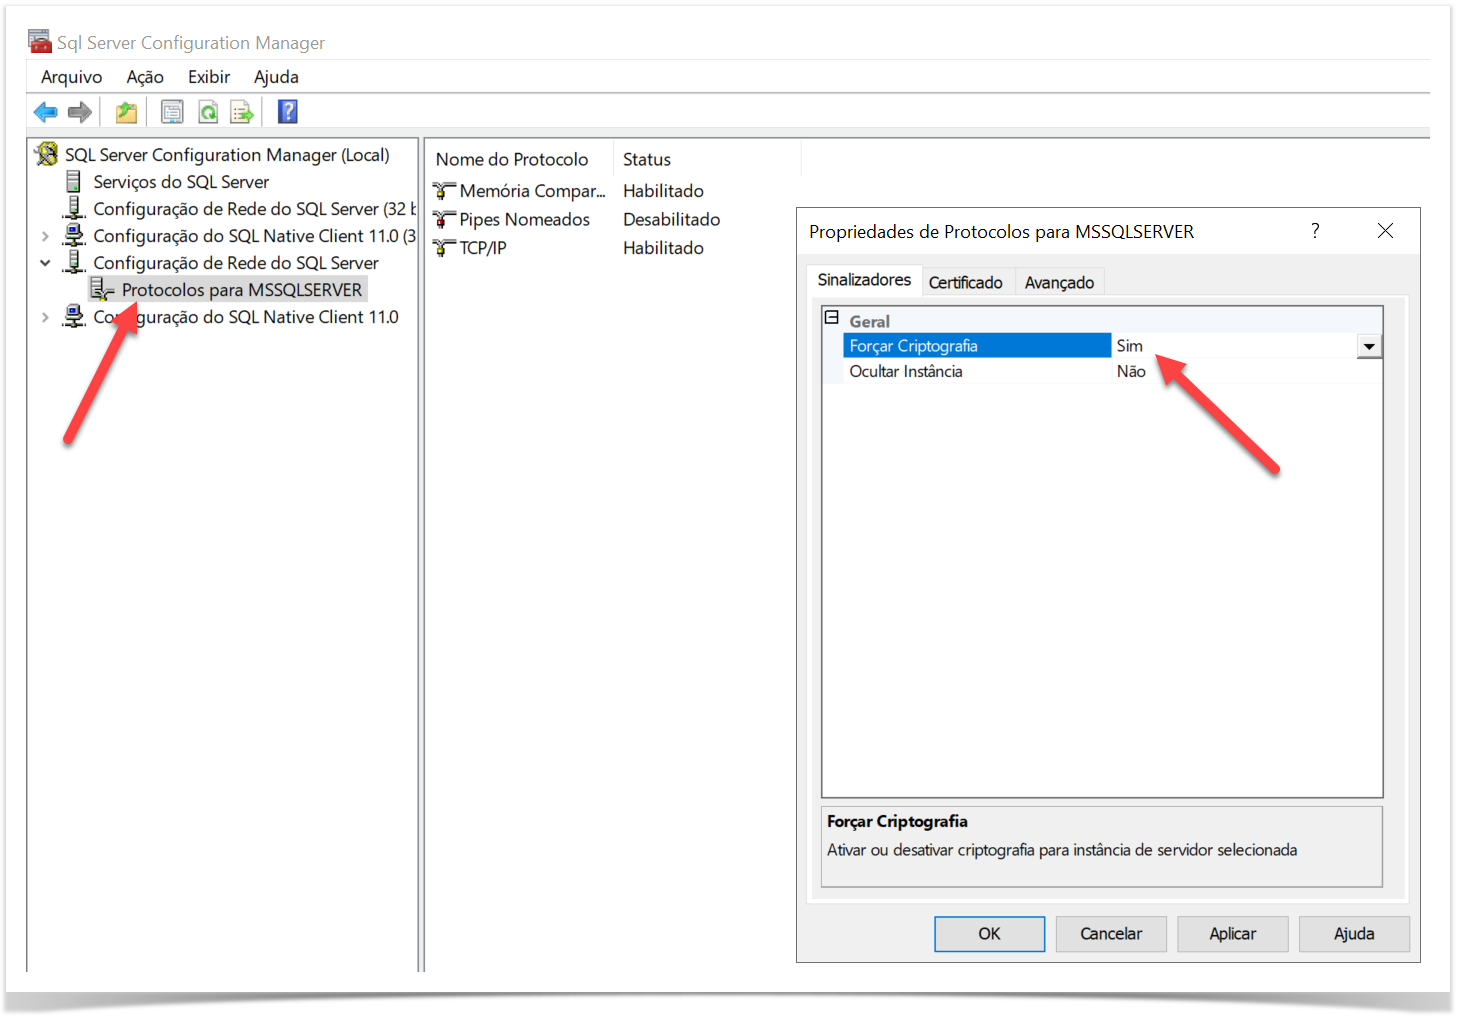Open the Arquivo menu
The width and height of the screenshot is (1464, 1021).
[71, 77]
